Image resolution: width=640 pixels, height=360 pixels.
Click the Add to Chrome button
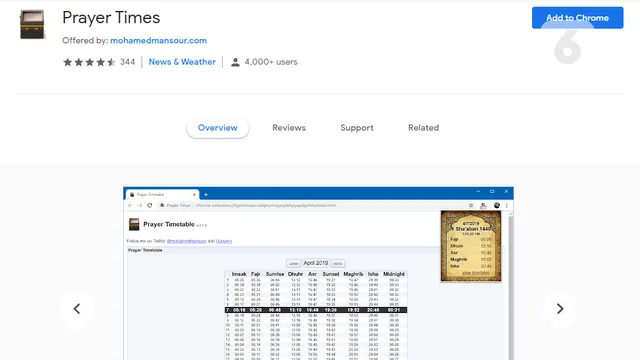[x=577, y=18]
